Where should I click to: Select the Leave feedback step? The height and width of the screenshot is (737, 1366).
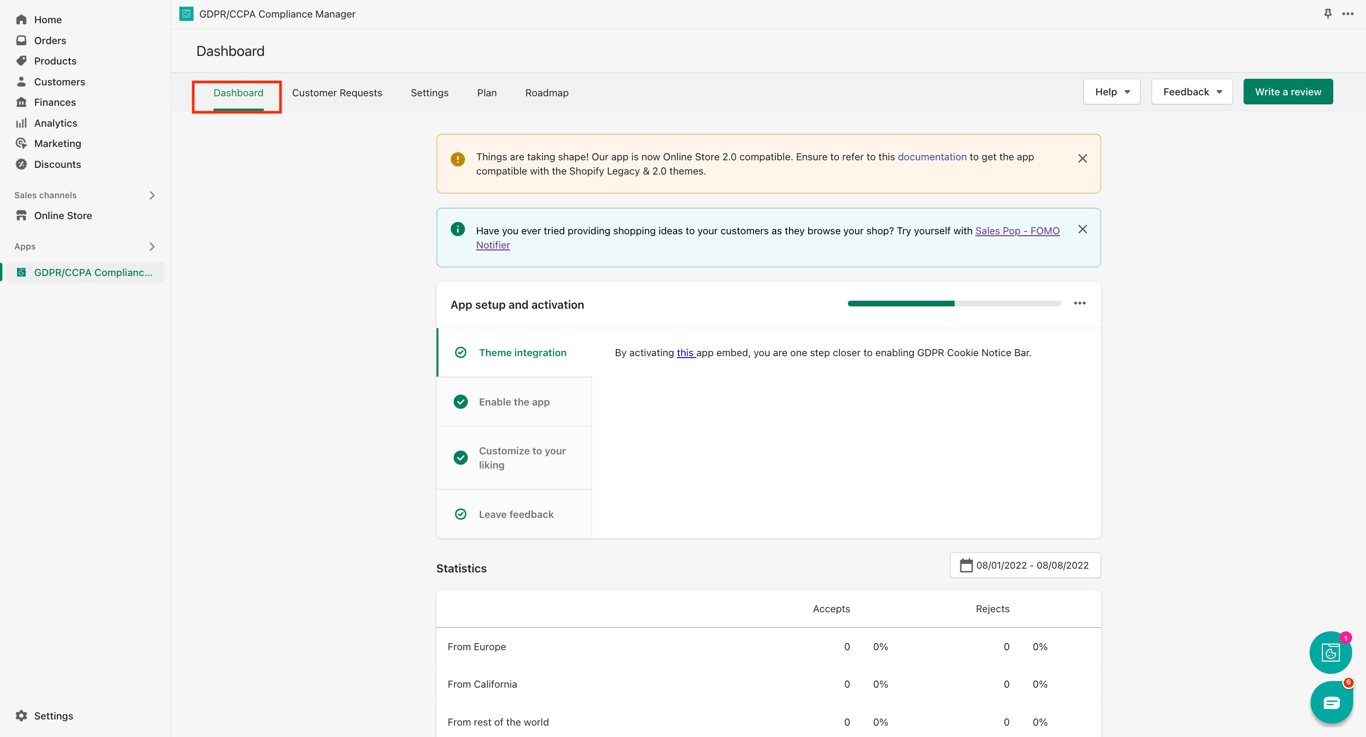(x=515, y=514)
